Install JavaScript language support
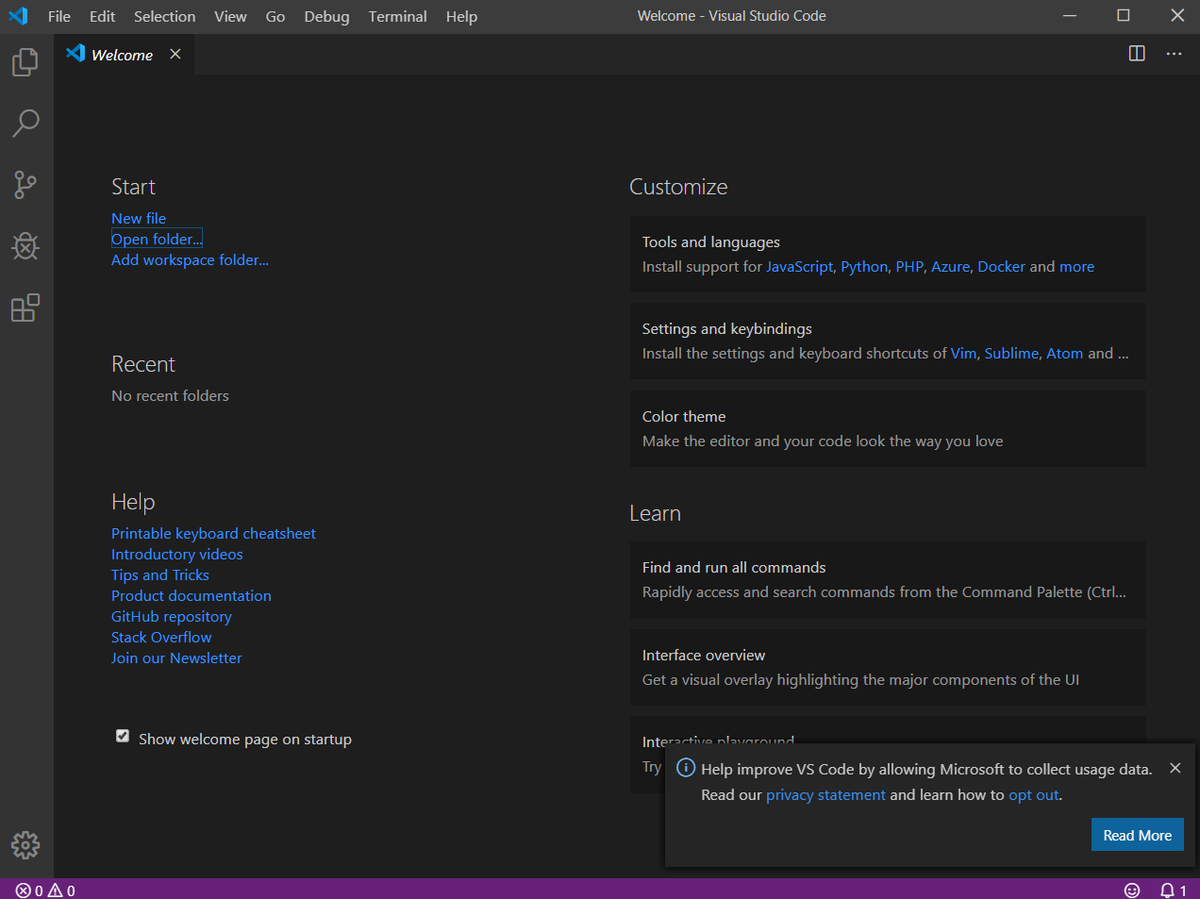The image size is (1200, 899). (x=799, y=267)
